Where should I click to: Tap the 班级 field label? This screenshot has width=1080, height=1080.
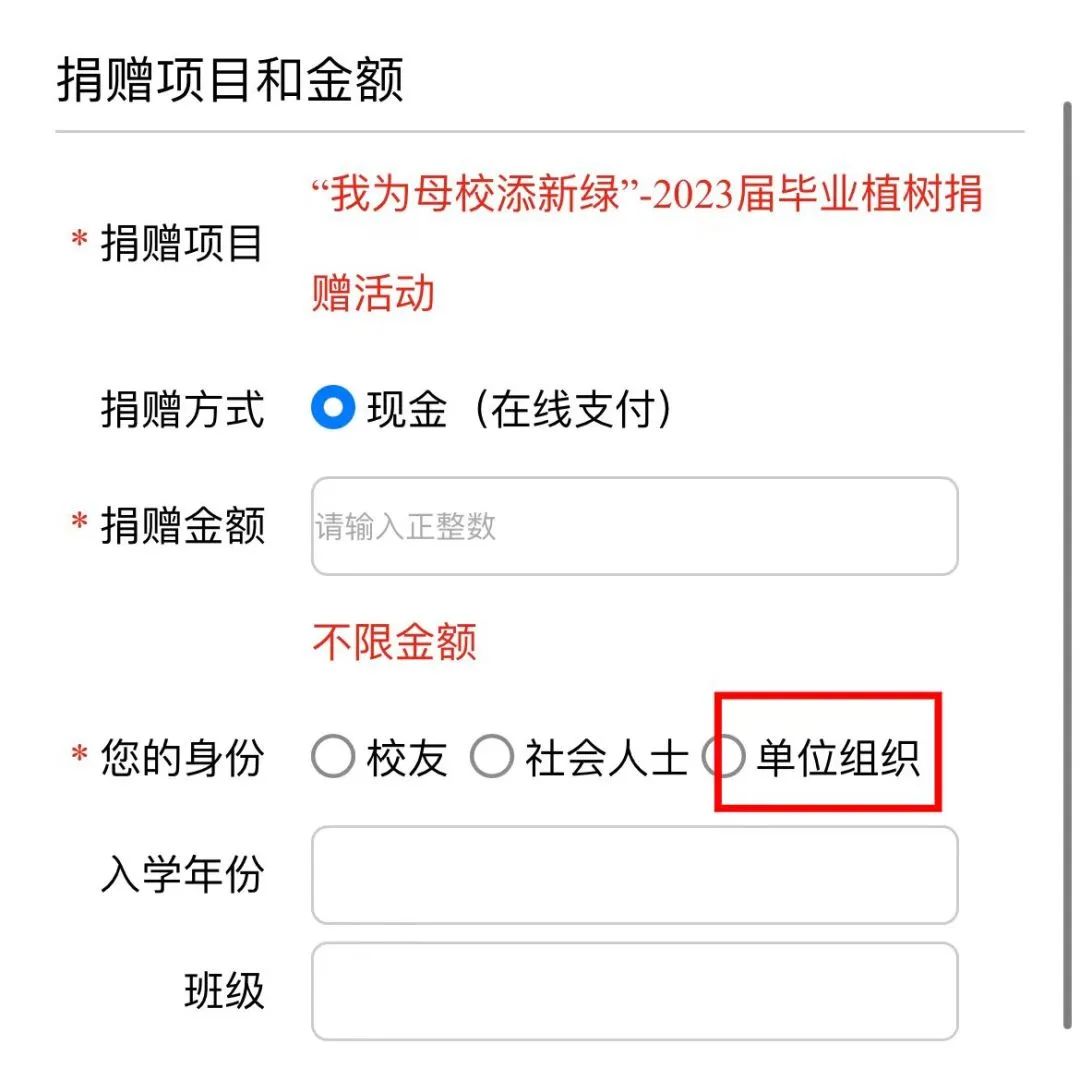(224, 991)
